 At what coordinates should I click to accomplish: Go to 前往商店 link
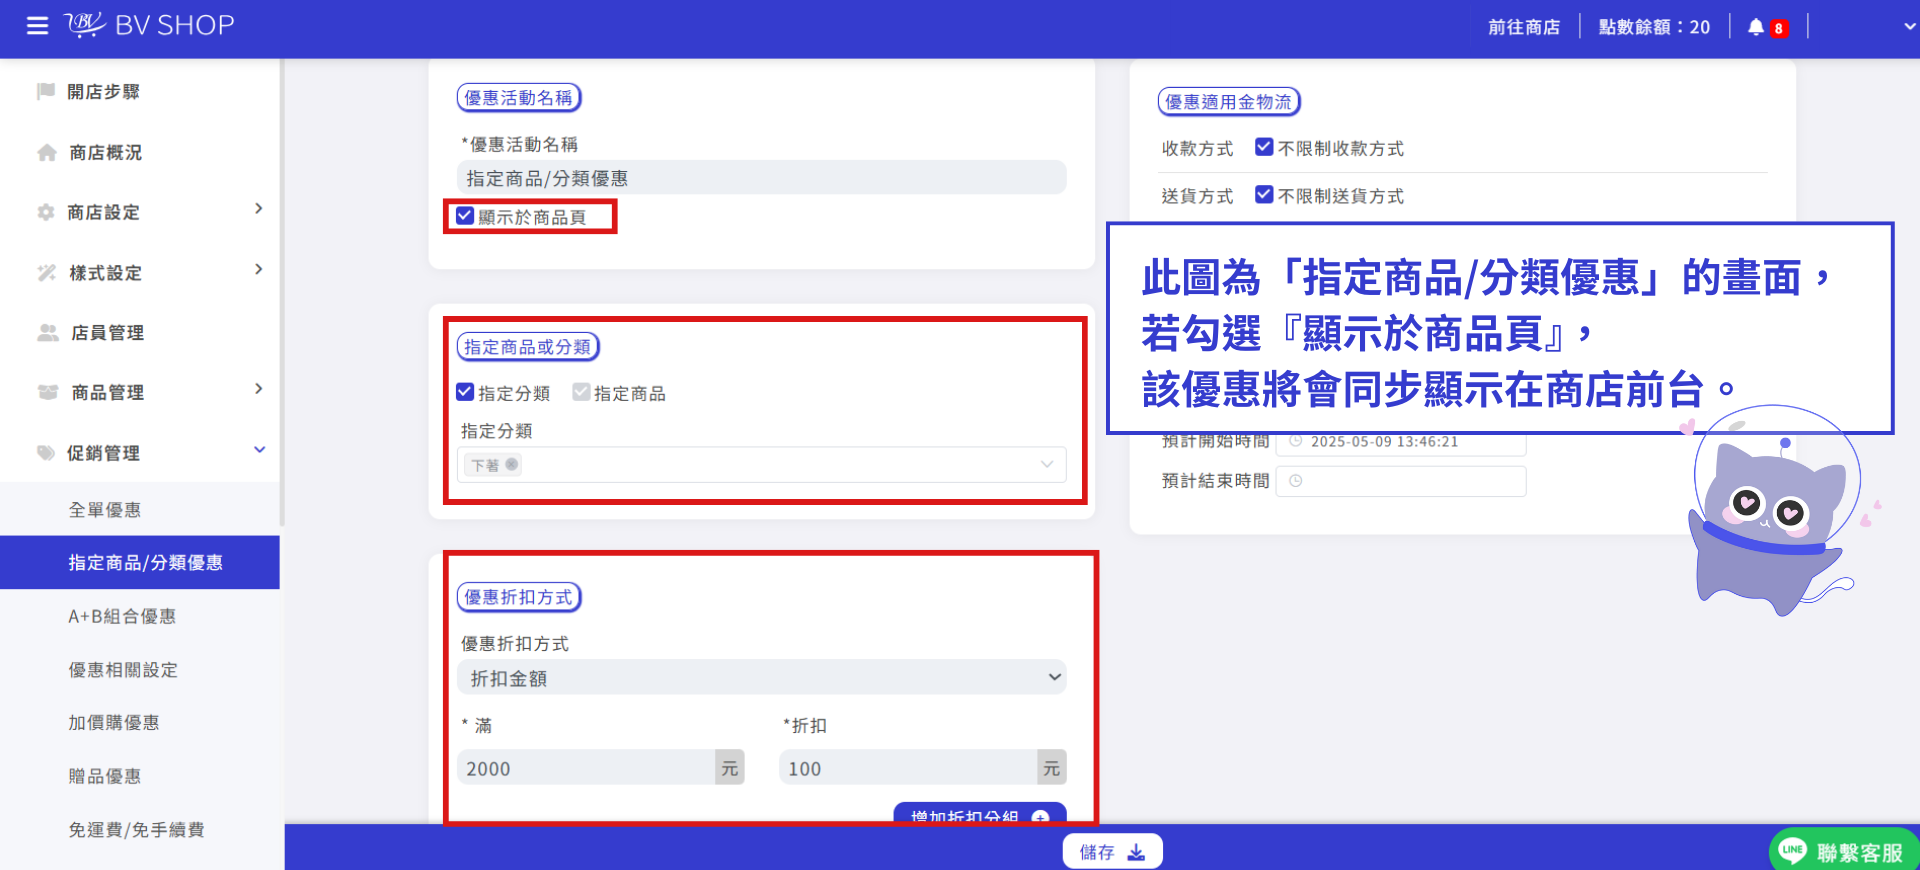click(1524, 27)
